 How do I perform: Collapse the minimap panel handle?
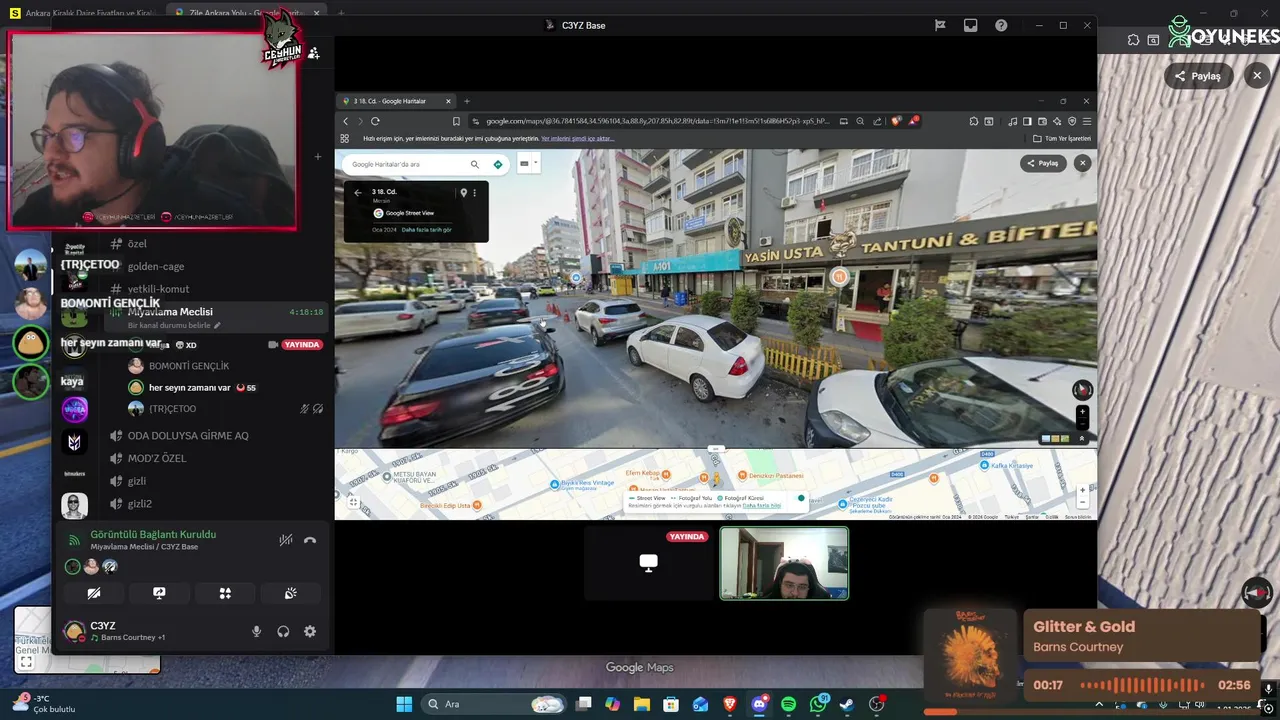(x=716, y=449)
